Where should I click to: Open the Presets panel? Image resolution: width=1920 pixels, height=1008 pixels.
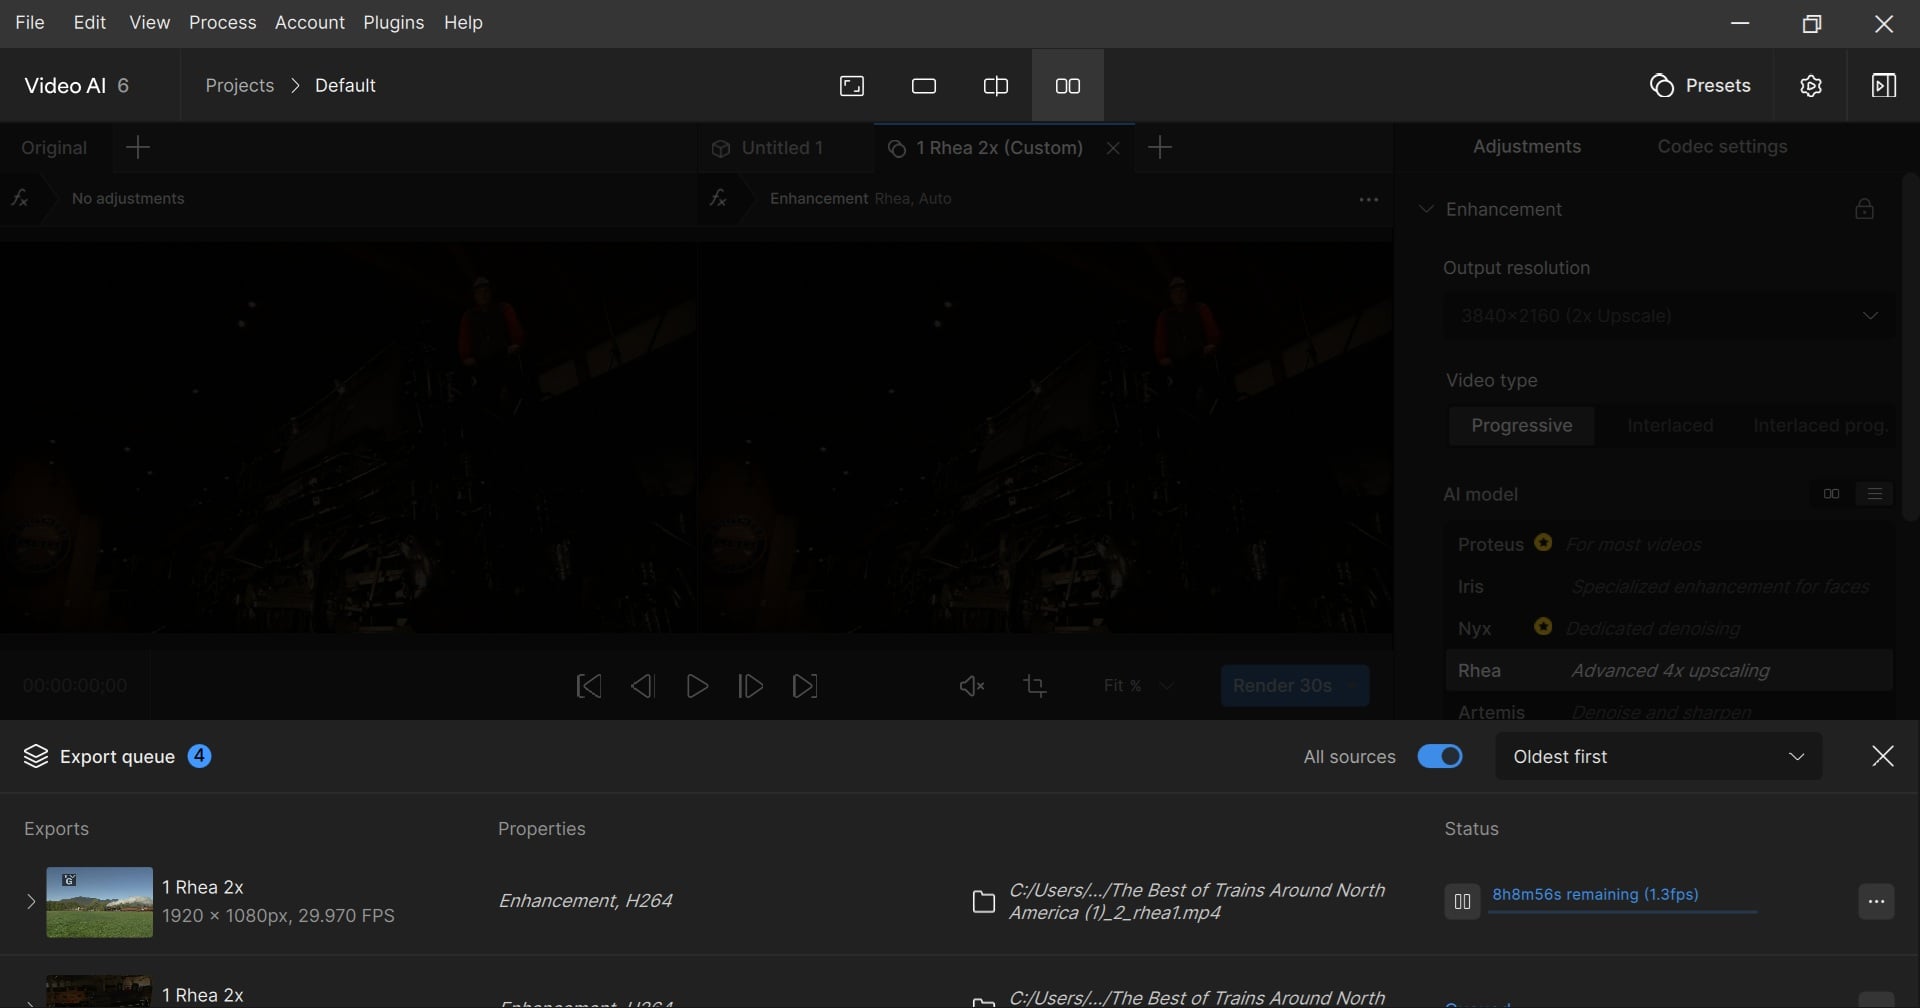1700,86
